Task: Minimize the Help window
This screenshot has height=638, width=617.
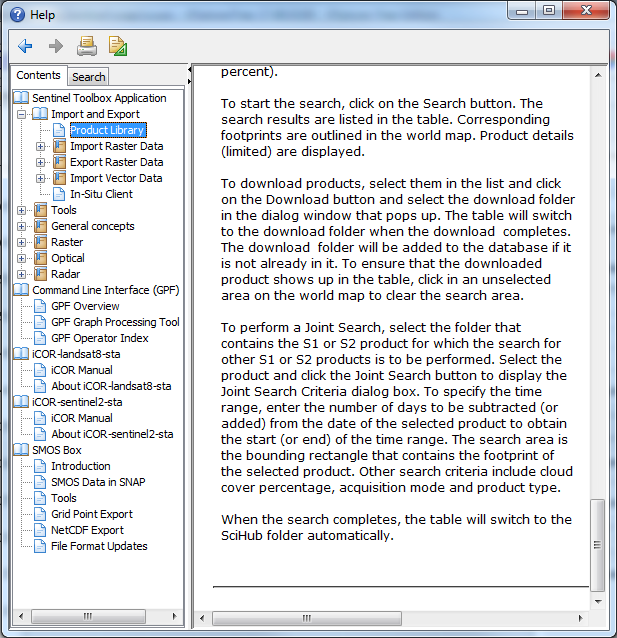Action: [522, 11]
